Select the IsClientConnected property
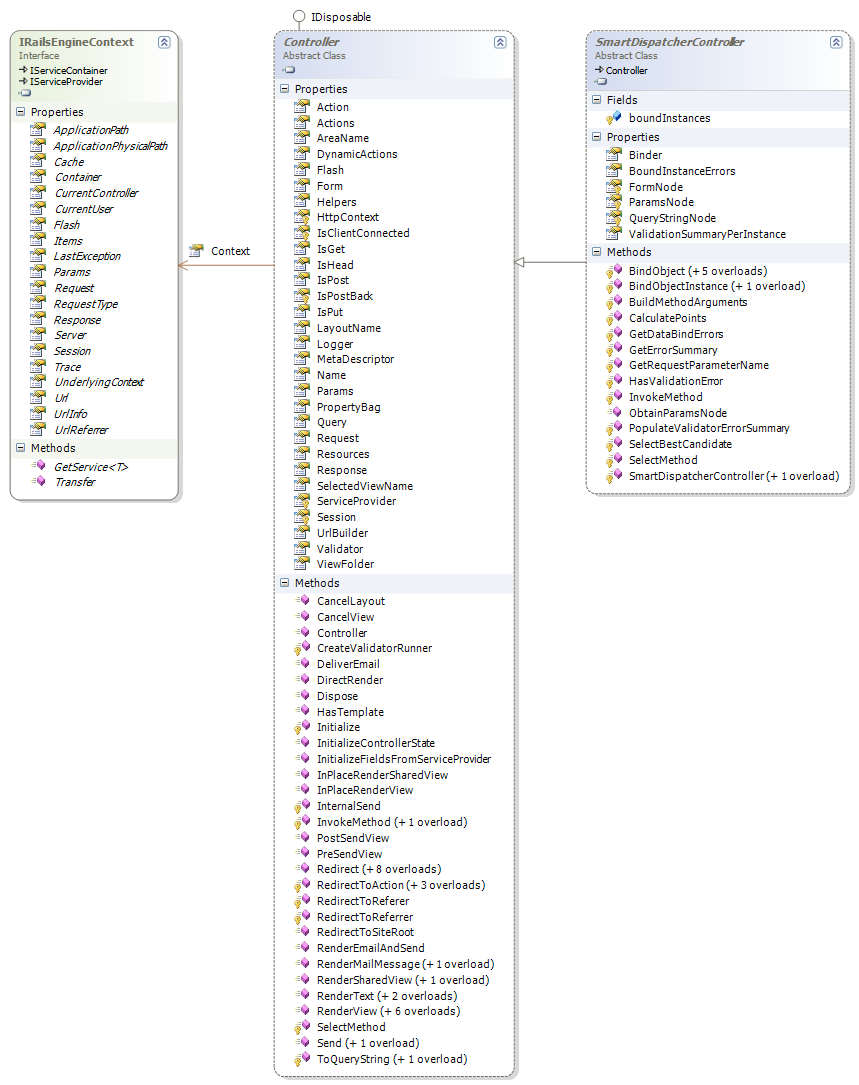Image resolution: width=859 pixels, height=1085 pixels. pyautogui.click(x=363, y=233)
